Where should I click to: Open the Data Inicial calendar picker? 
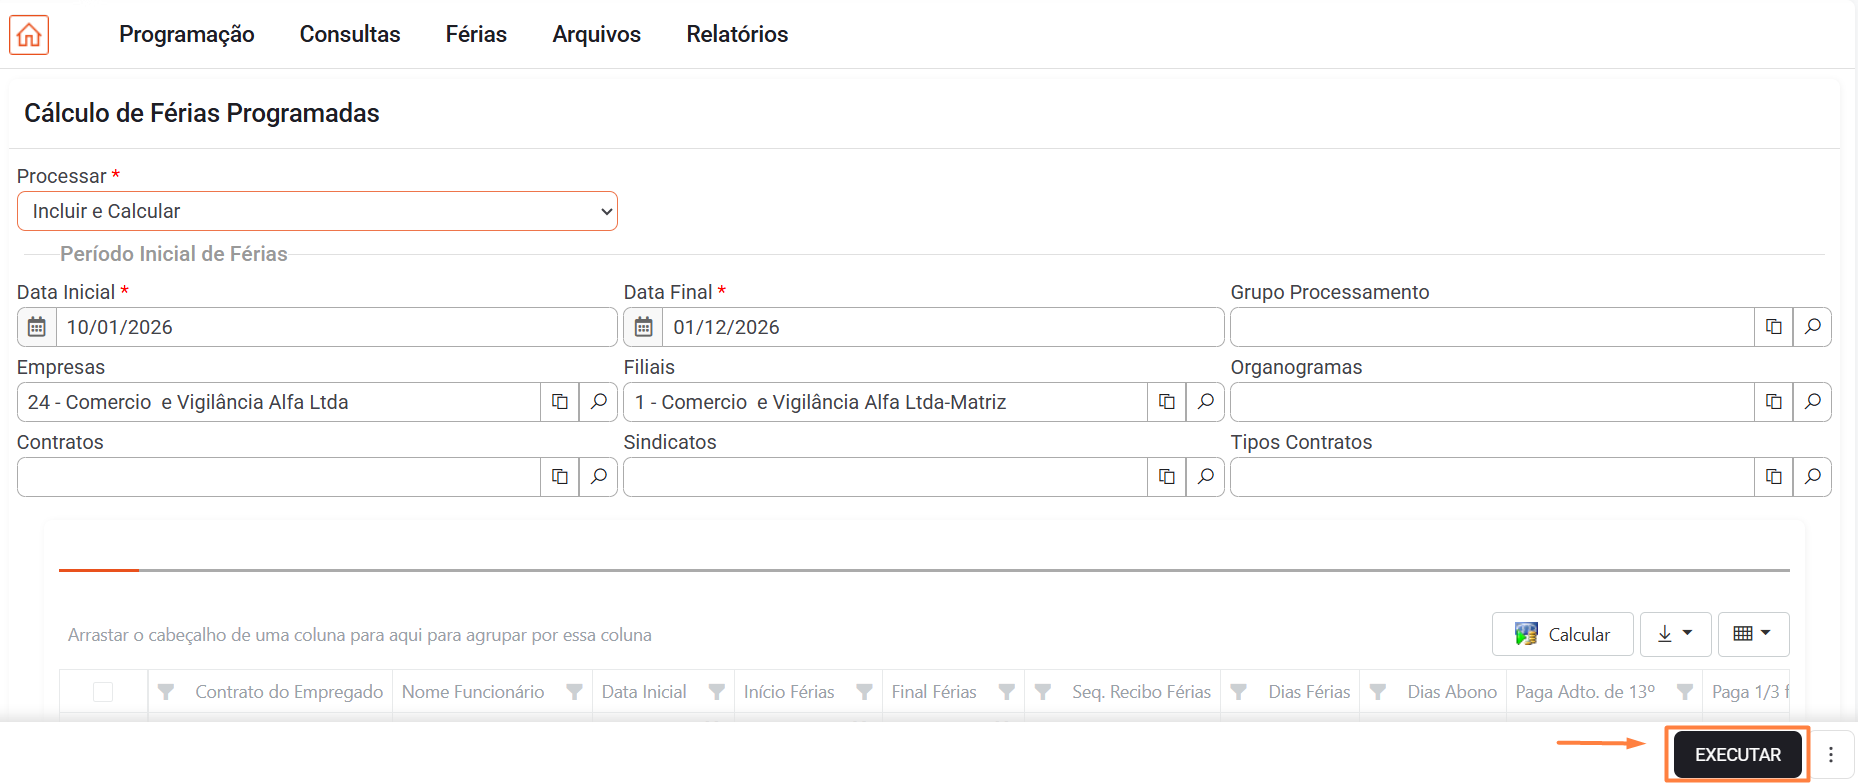pyautogui.click(x=37, y=327)
